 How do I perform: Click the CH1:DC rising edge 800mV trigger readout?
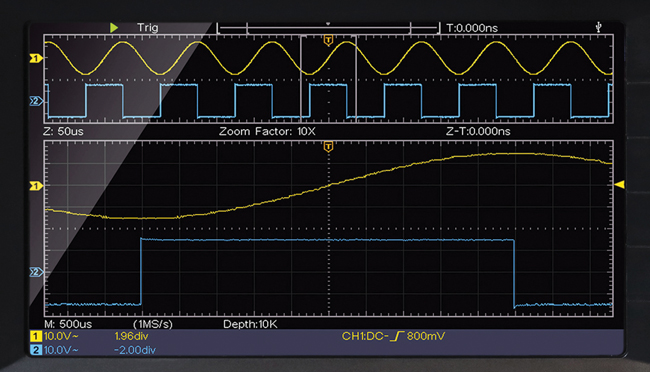pyautogui.click(x=393, y=336)
